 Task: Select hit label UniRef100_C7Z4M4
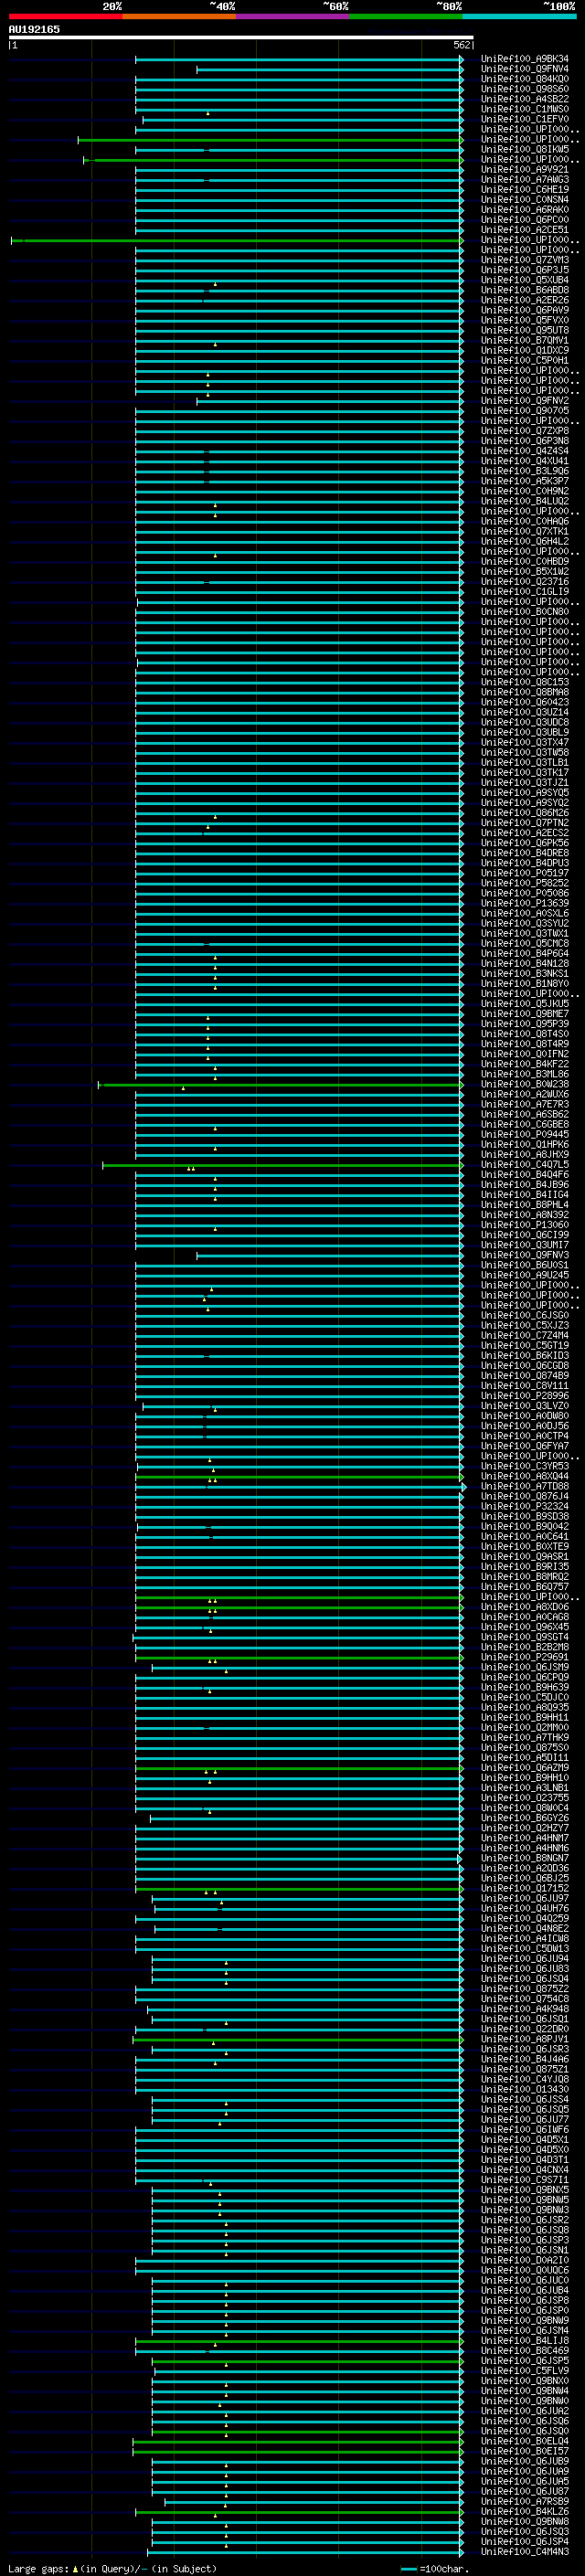(525, 1336)
